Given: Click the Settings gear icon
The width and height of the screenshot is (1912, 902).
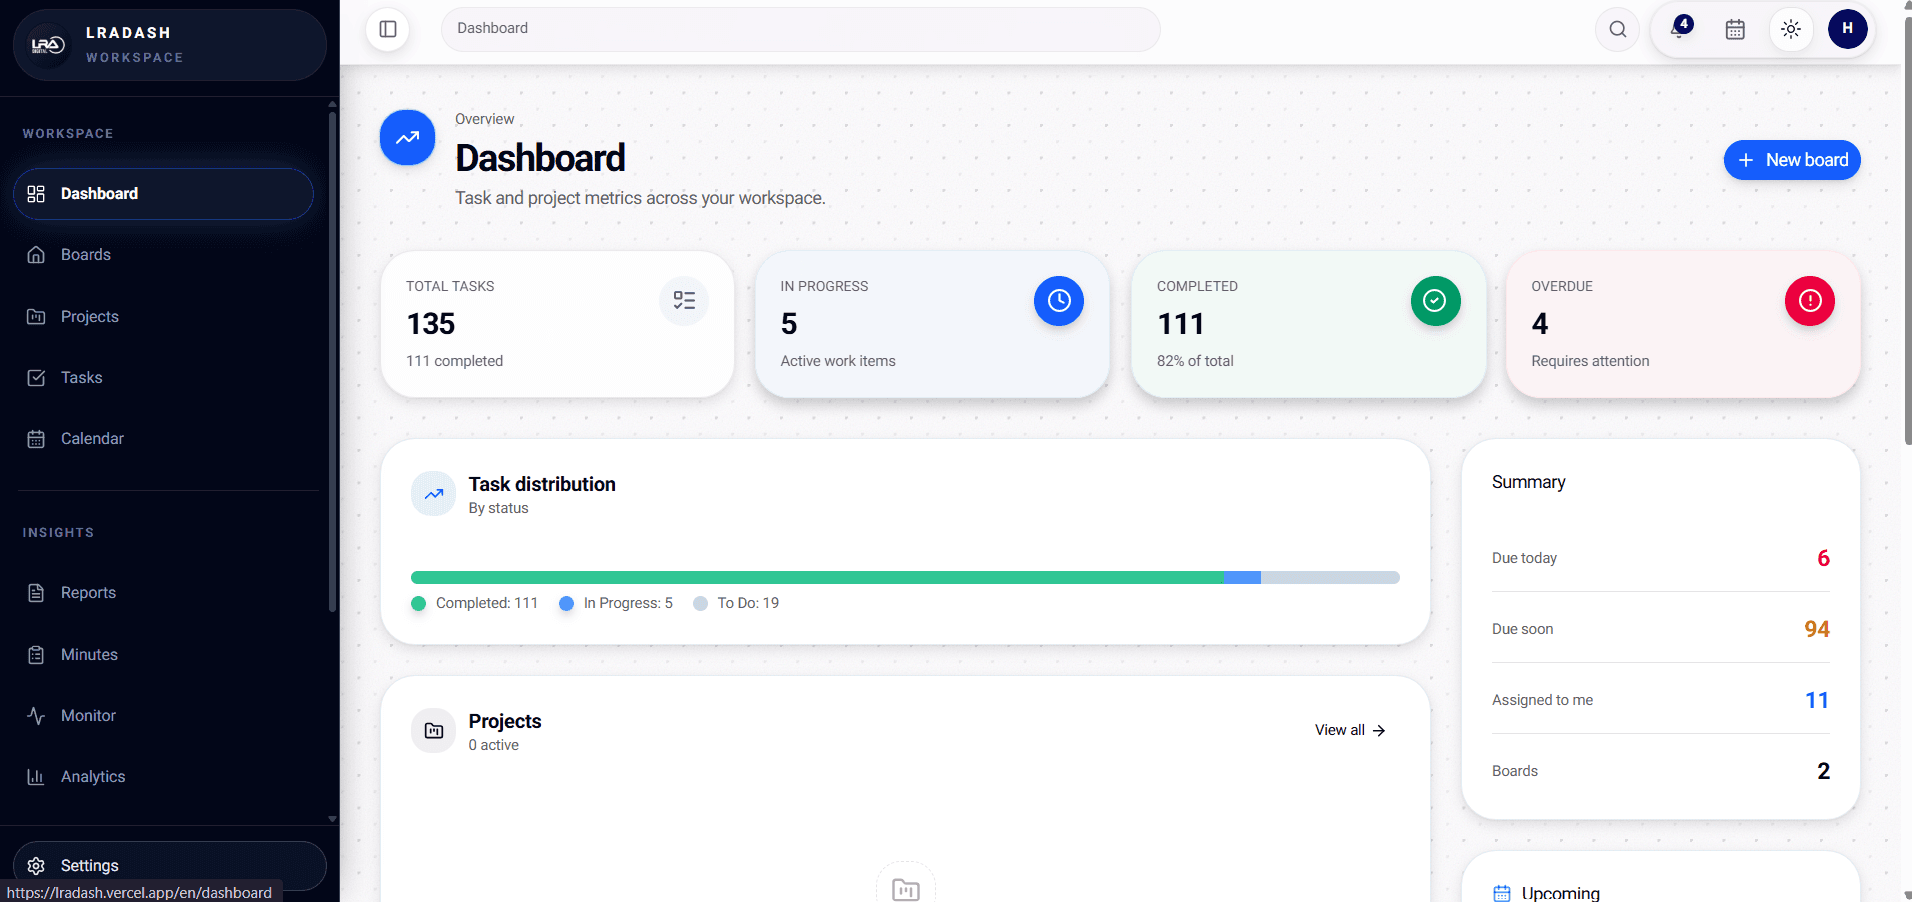Looking at the screenshot, I should [x=36, y=866].
